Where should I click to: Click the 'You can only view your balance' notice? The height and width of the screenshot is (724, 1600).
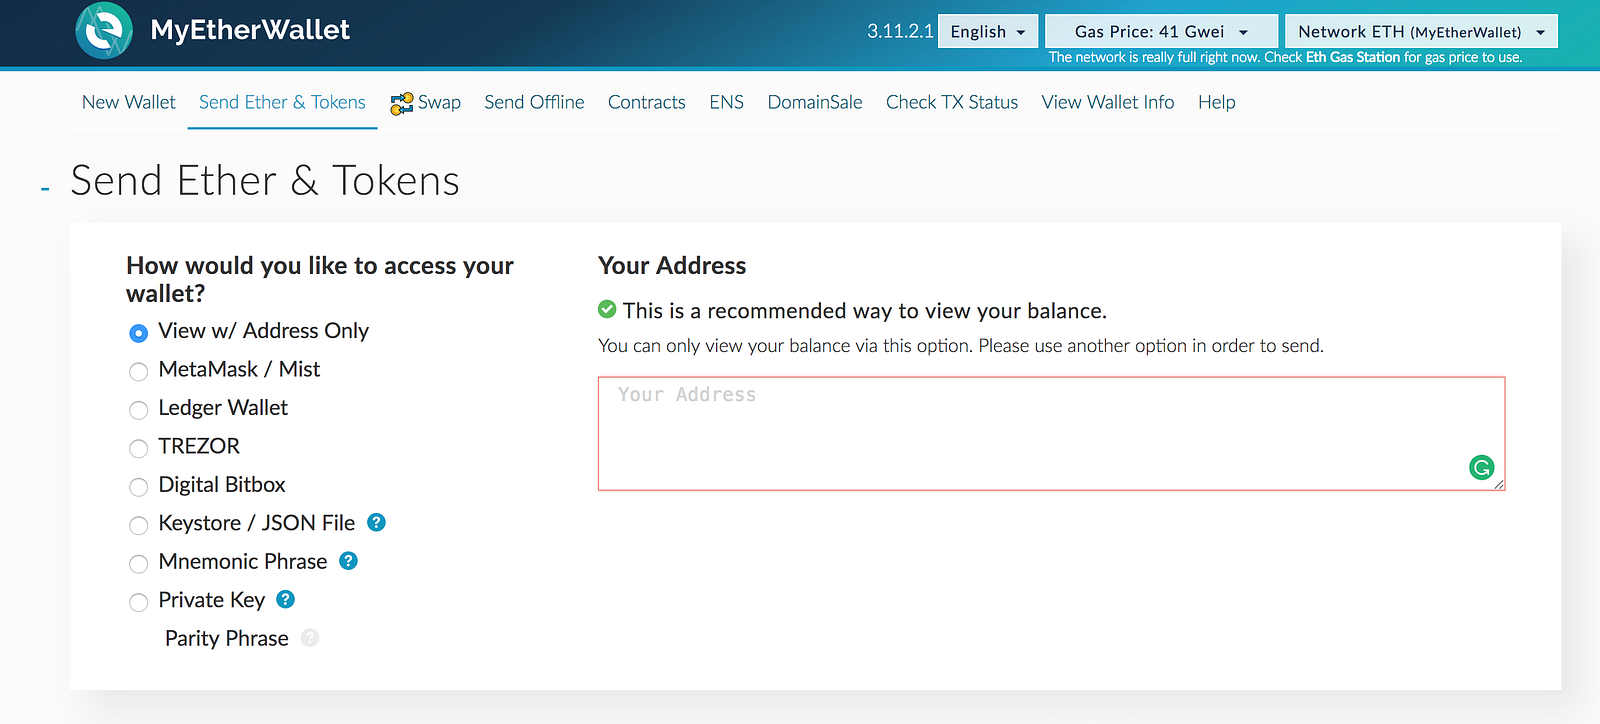click(x=961, y=346)
